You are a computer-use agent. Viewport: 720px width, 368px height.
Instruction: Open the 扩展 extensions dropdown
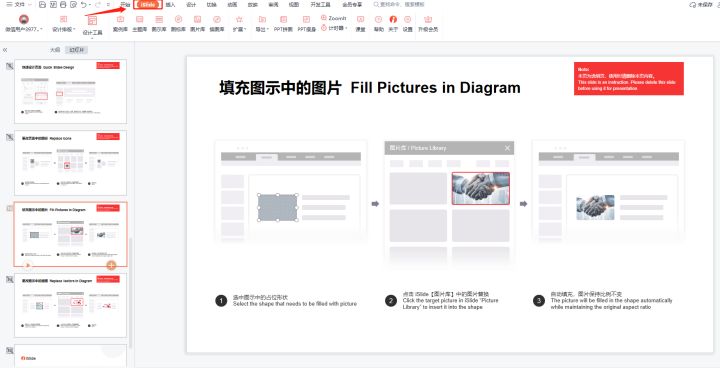(239, 23)
